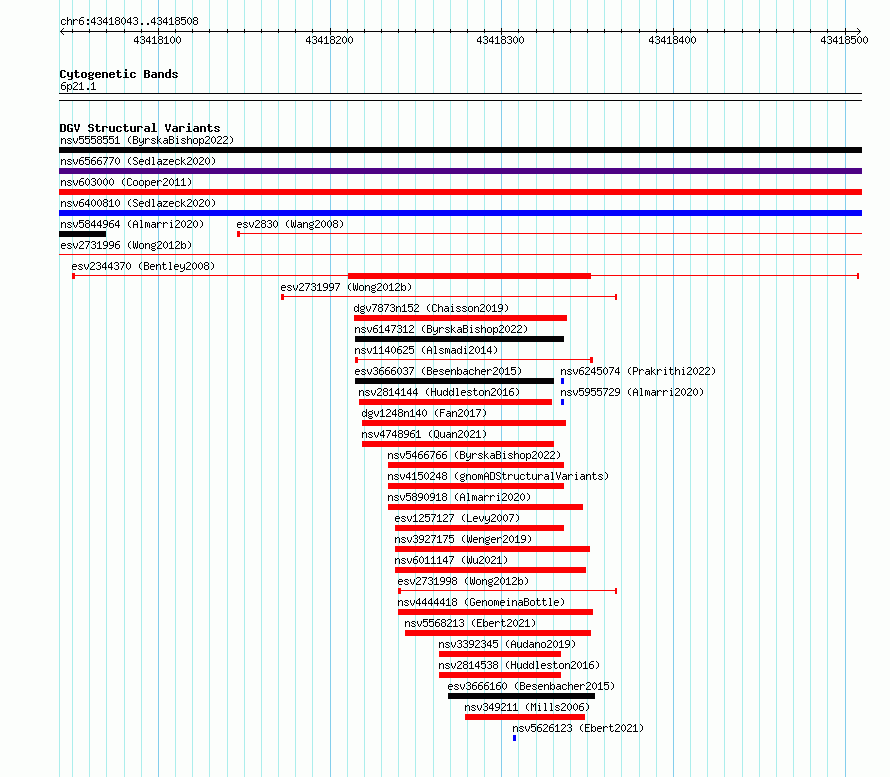Click the nsv5558551 (ByrskaBishop2022) variant label
This screenshot has width=890, height=777.
coord(147,140)
